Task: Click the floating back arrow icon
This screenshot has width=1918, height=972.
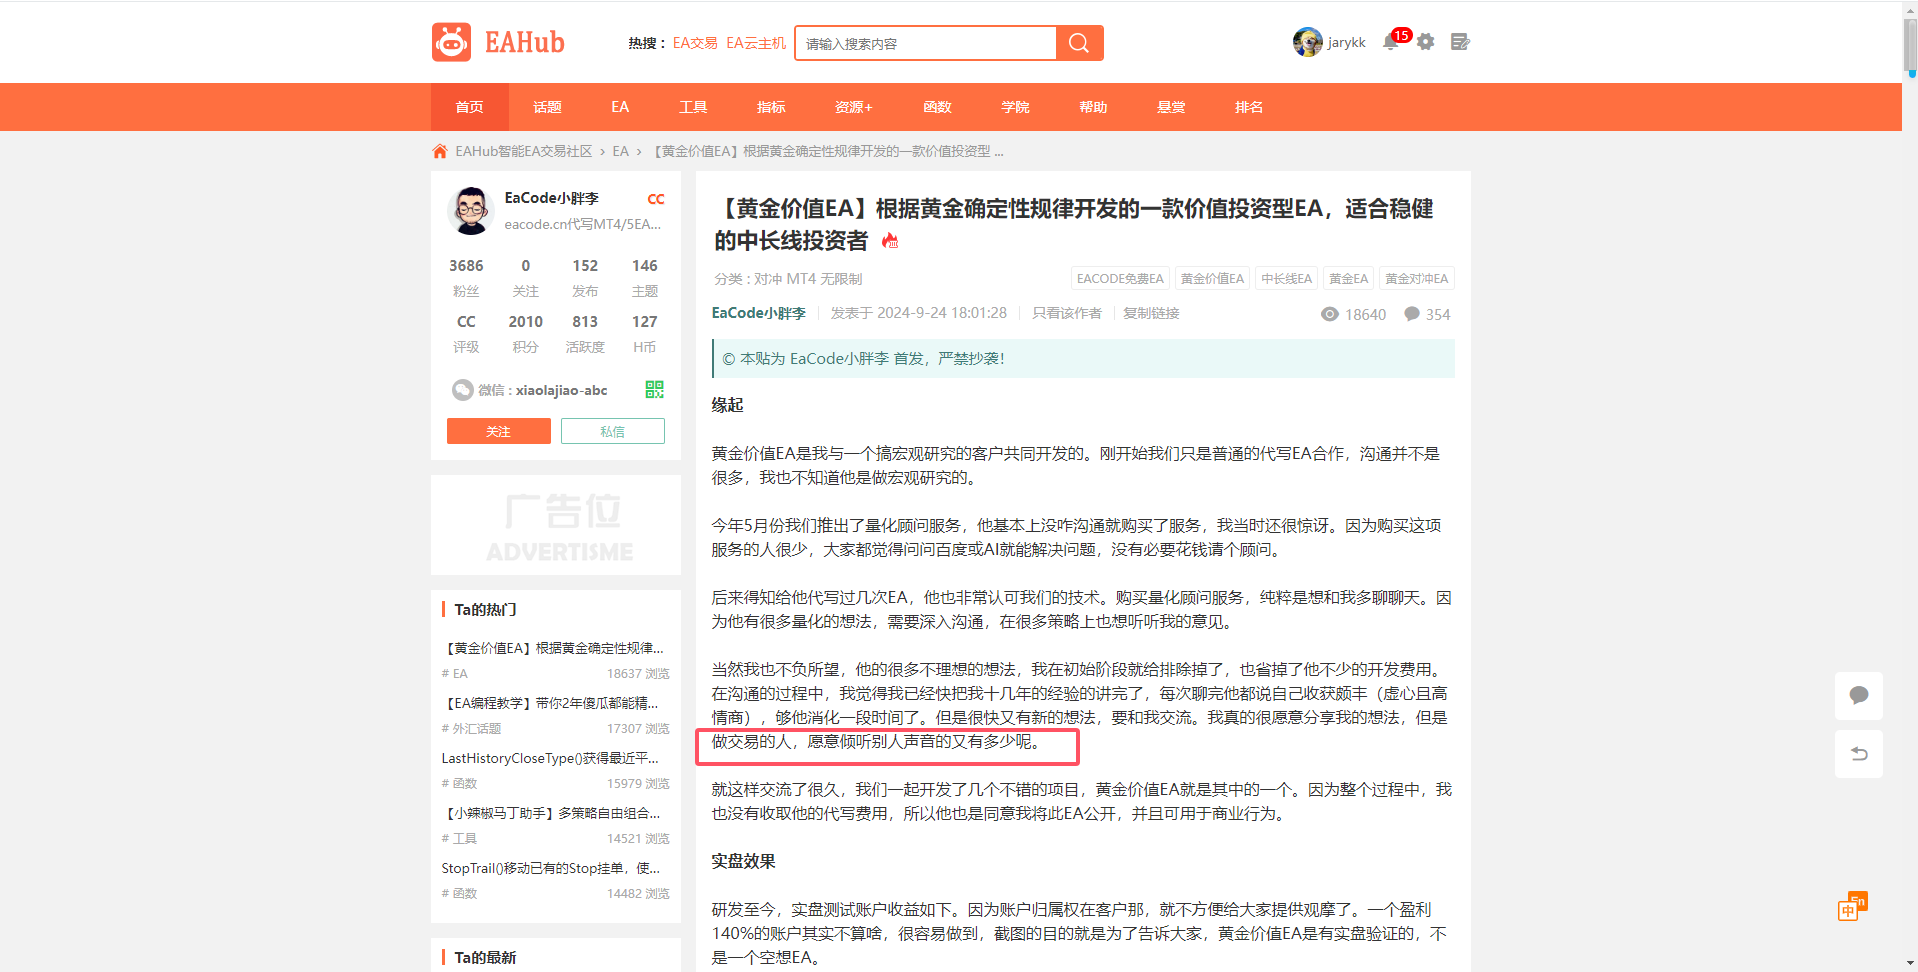Action: click(x=1859, y=754)
